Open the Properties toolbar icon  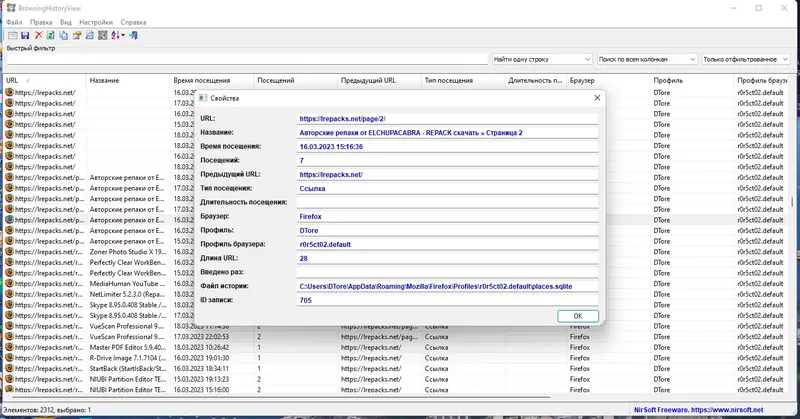click(77, 35)
